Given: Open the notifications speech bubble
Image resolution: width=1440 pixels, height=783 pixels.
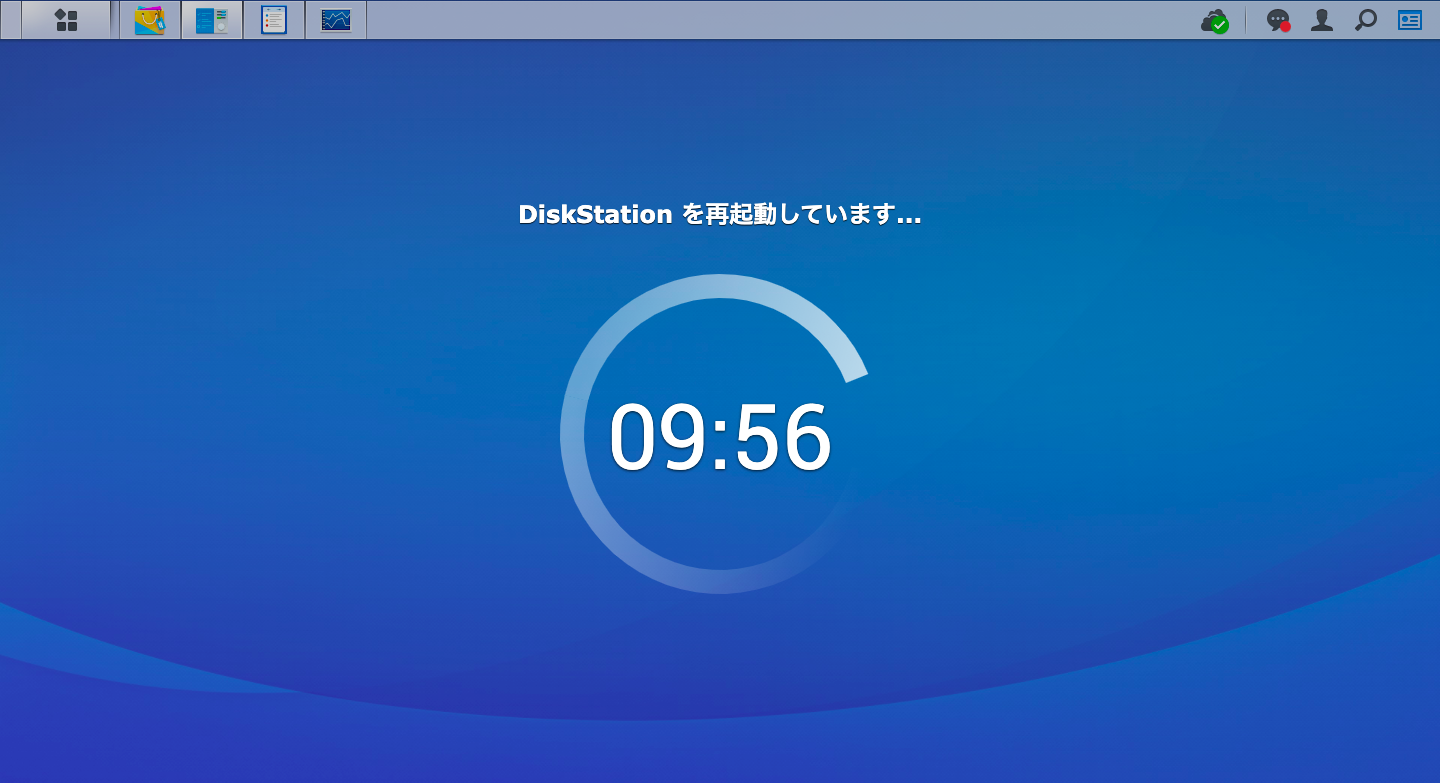Looking at the screenshot, I should tap(1278, 20).
